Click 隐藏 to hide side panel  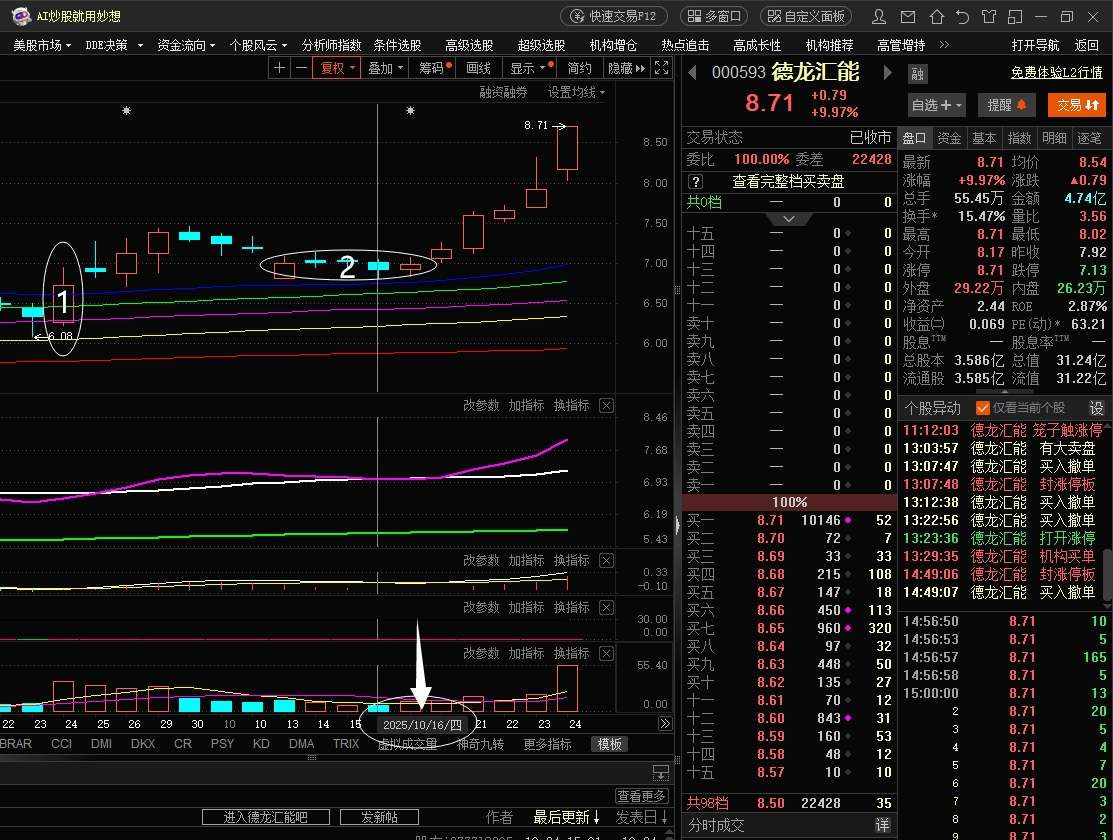tap(627, 68)
